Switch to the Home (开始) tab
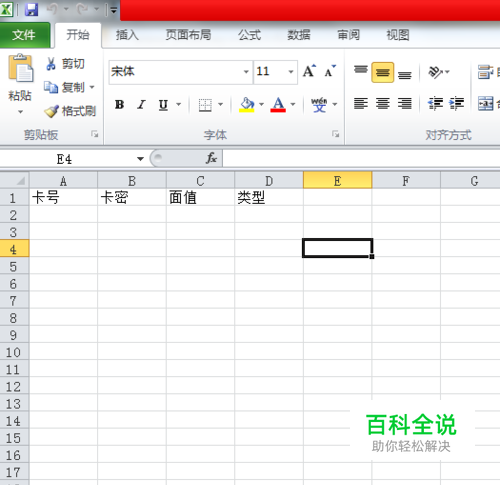This screenshot has width=500, height=485. (x=78, y=35)
